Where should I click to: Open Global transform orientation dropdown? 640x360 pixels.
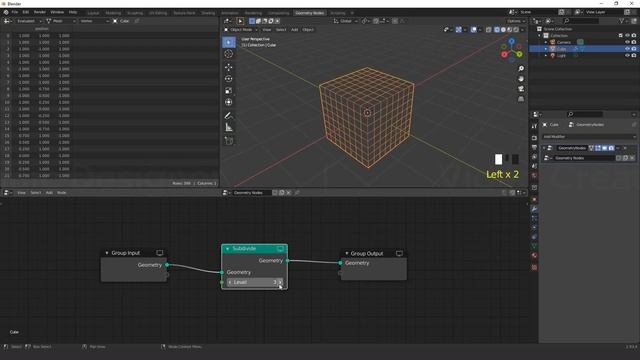point(345,21)
